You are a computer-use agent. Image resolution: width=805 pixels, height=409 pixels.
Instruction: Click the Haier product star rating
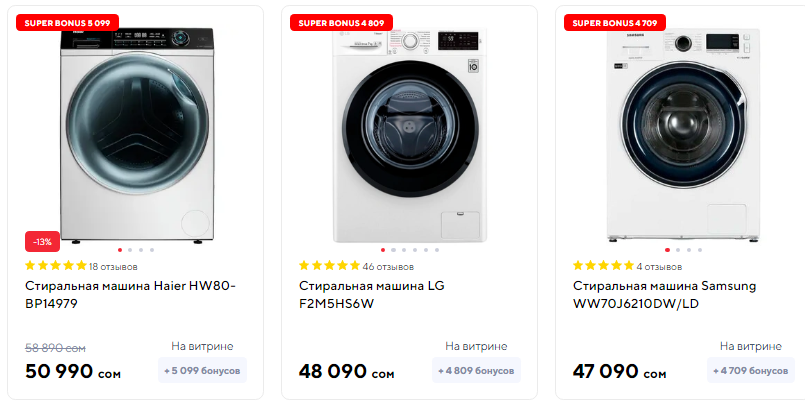click(55, 267)
